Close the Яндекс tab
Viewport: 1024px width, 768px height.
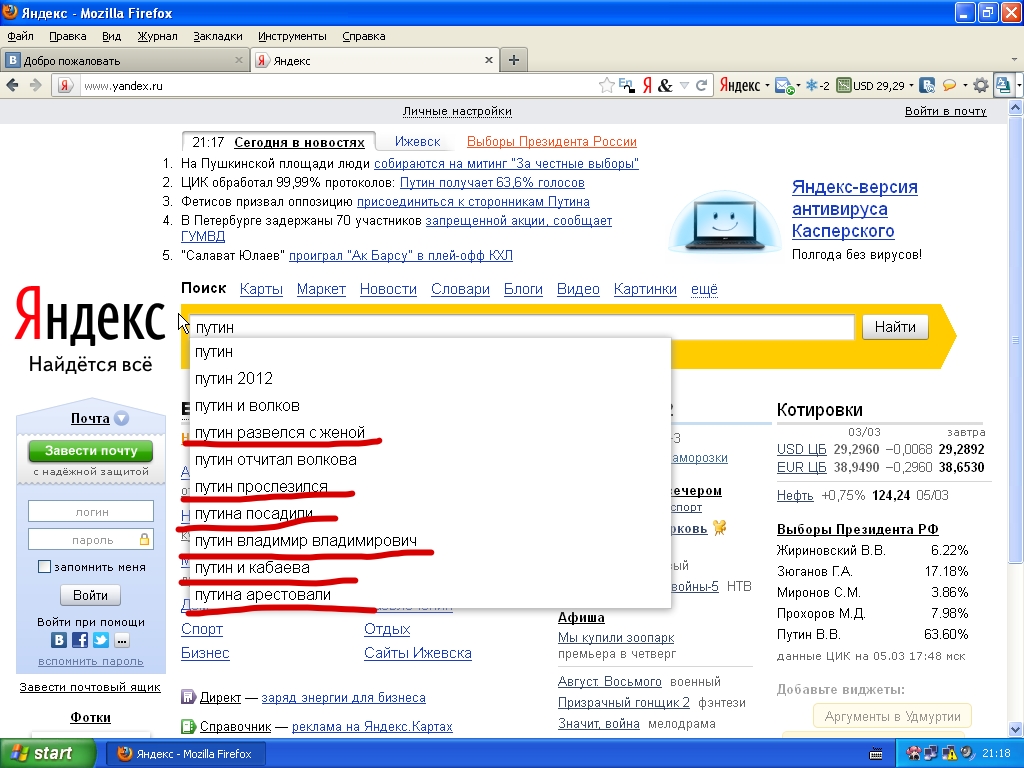point(488,60)
